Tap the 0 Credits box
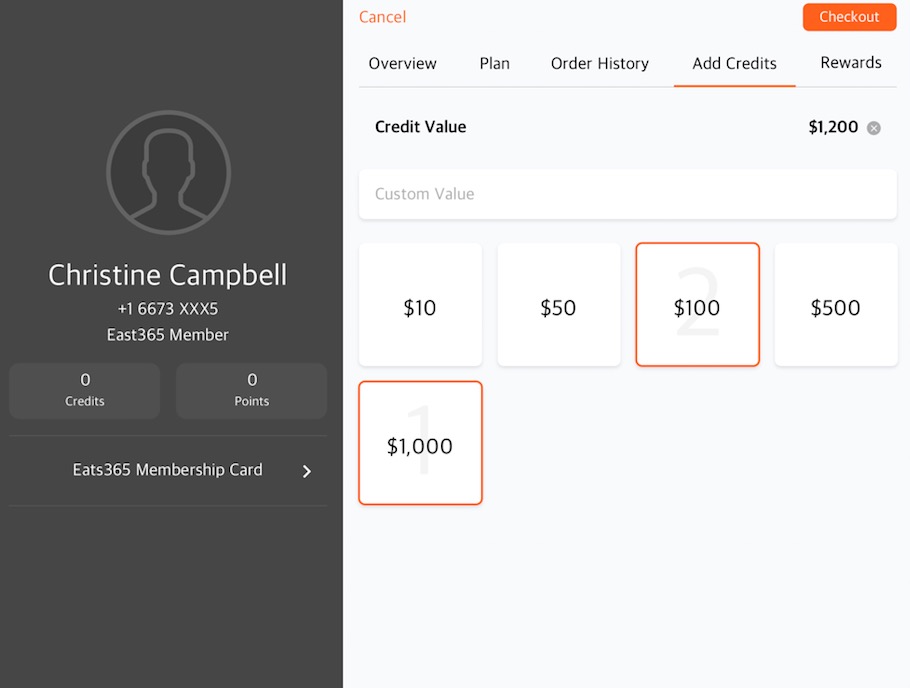The width and height of the screenshot is (910, 688). [x=85, y=391]
